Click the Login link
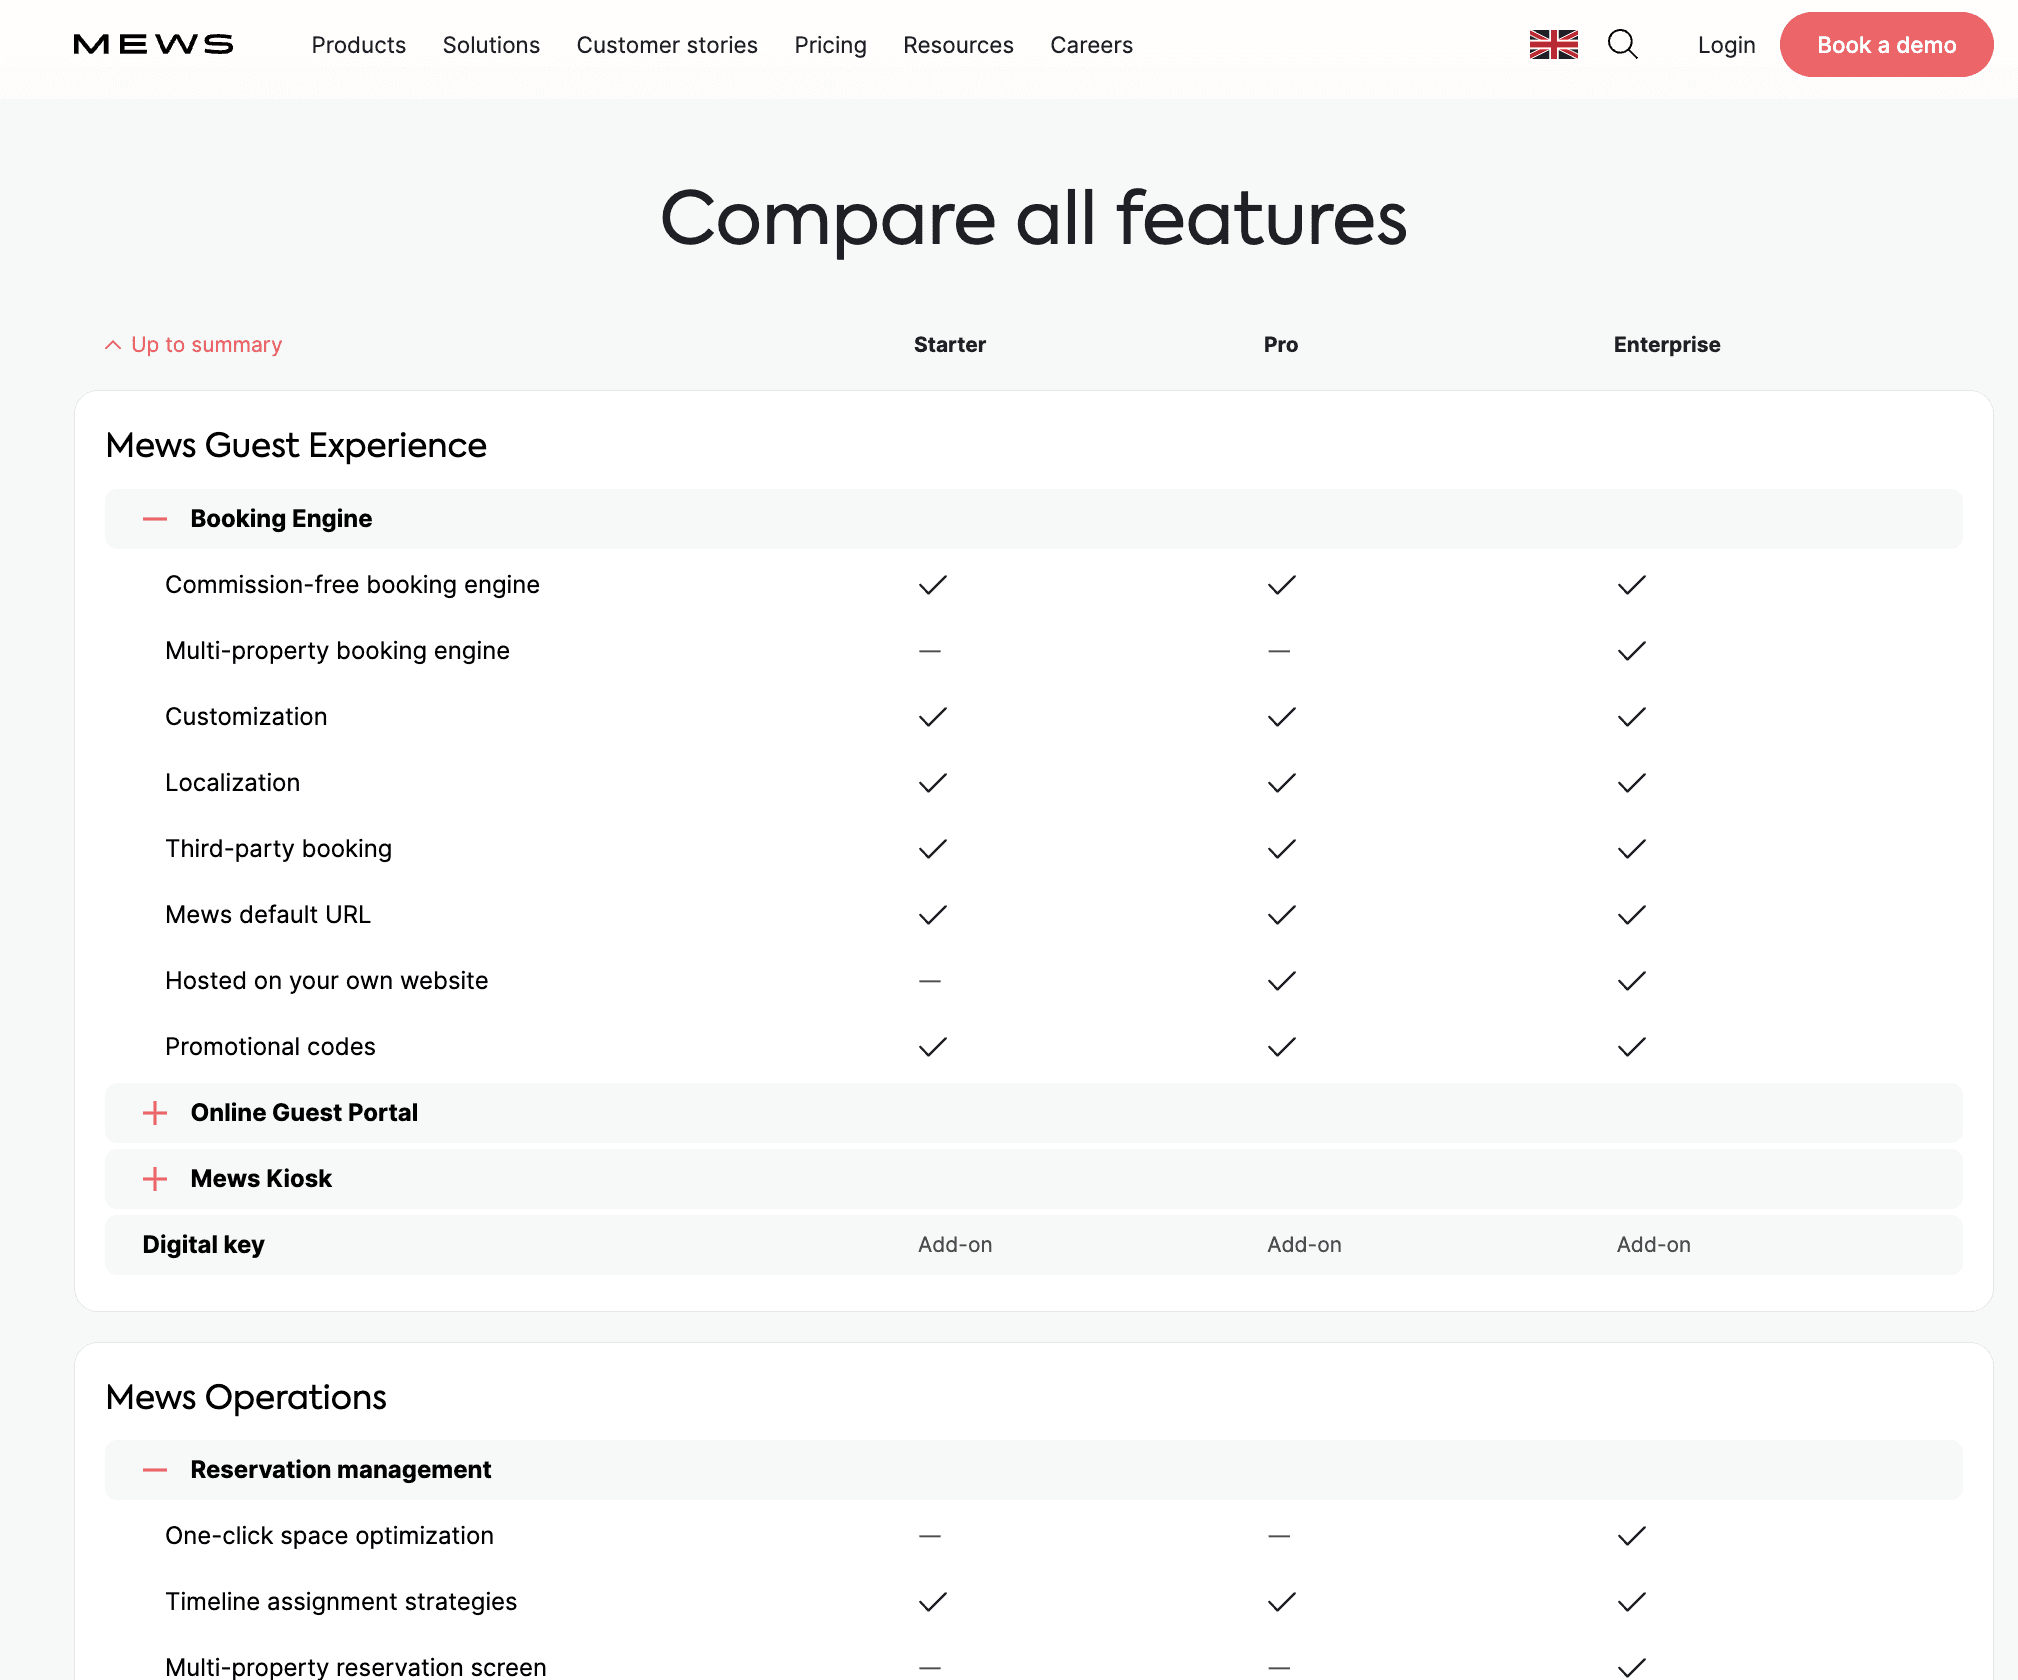 [x=1726, y=45]
